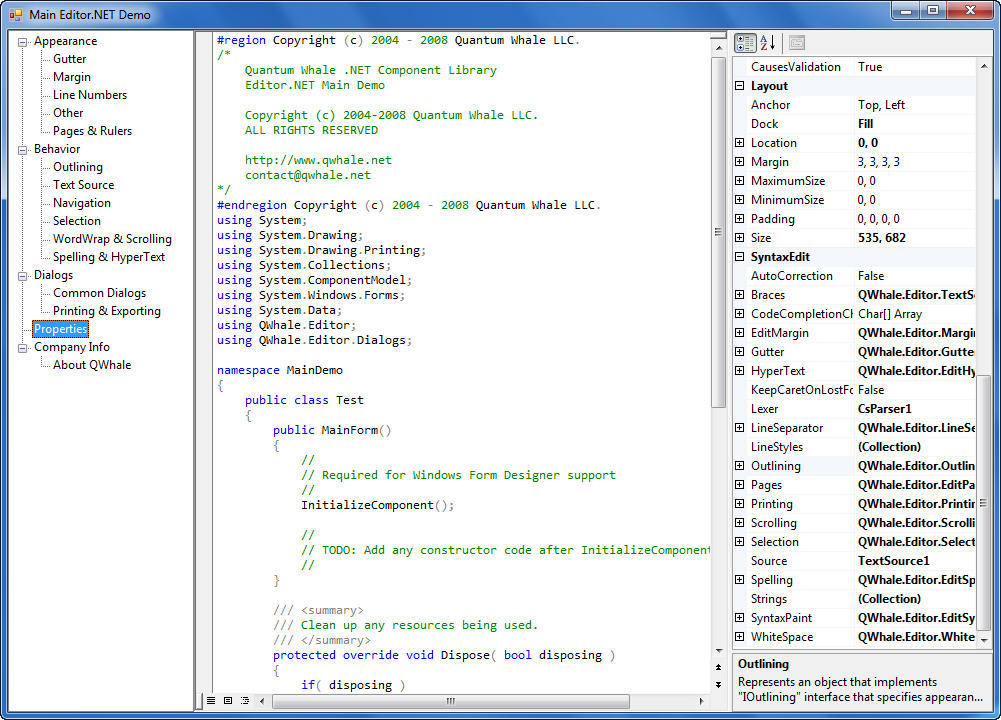This screenshot has width=1001, height=720.
Task: Expand the Outlining property in the grid
Action: [740, 465]
